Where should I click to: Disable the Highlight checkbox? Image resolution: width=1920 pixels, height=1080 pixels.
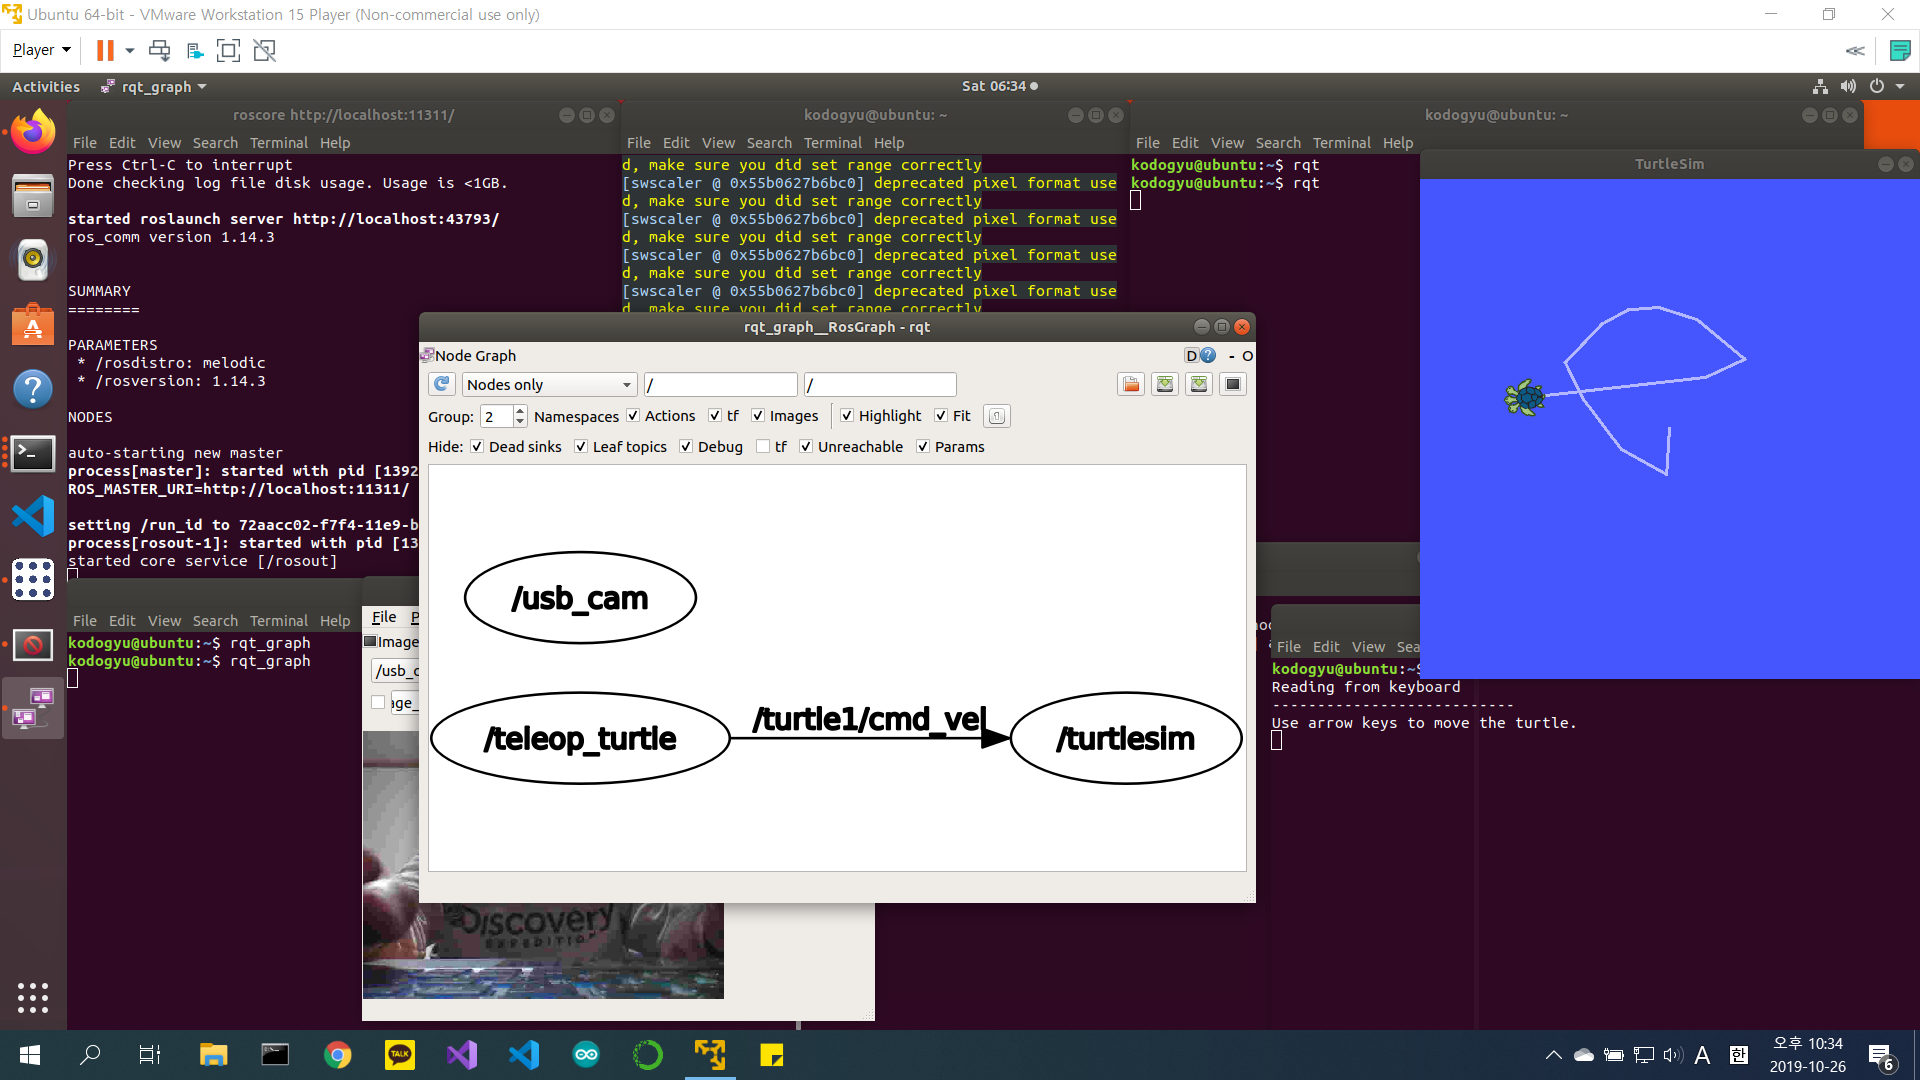(x=847, y=416)
